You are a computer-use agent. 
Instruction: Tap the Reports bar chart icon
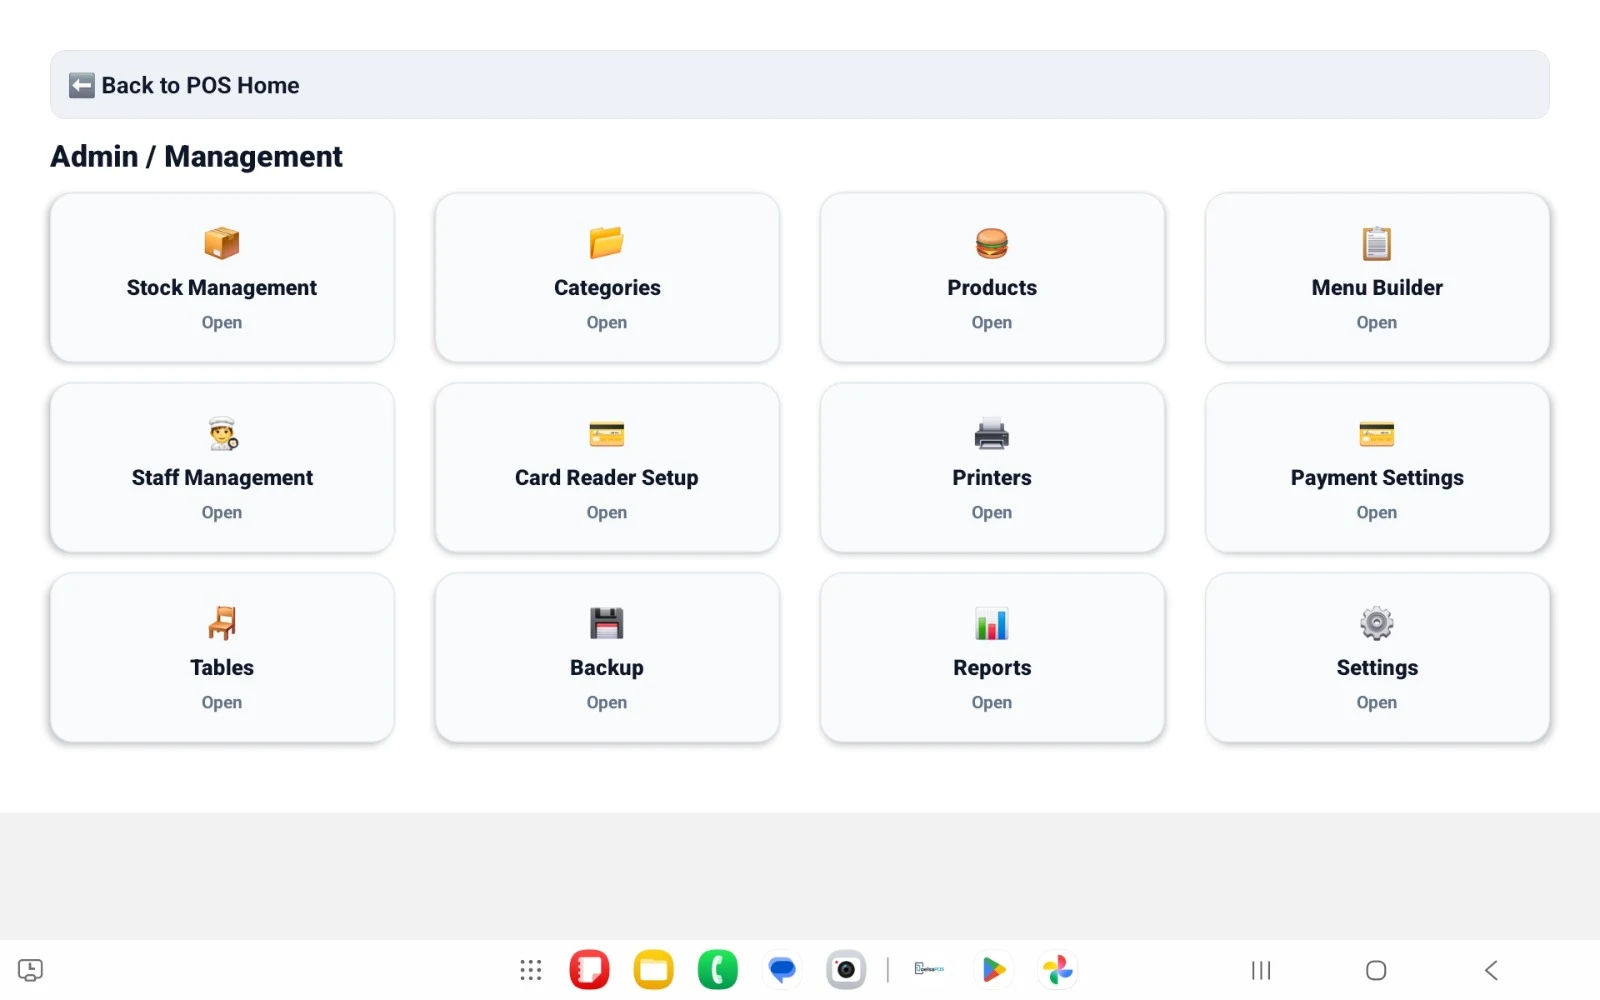click(991, 623)
